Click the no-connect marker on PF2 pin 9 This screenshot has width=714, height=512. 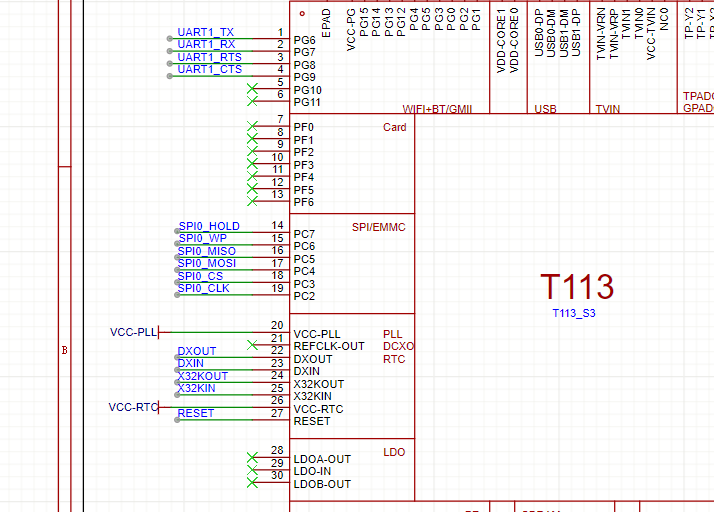point(252,151)
